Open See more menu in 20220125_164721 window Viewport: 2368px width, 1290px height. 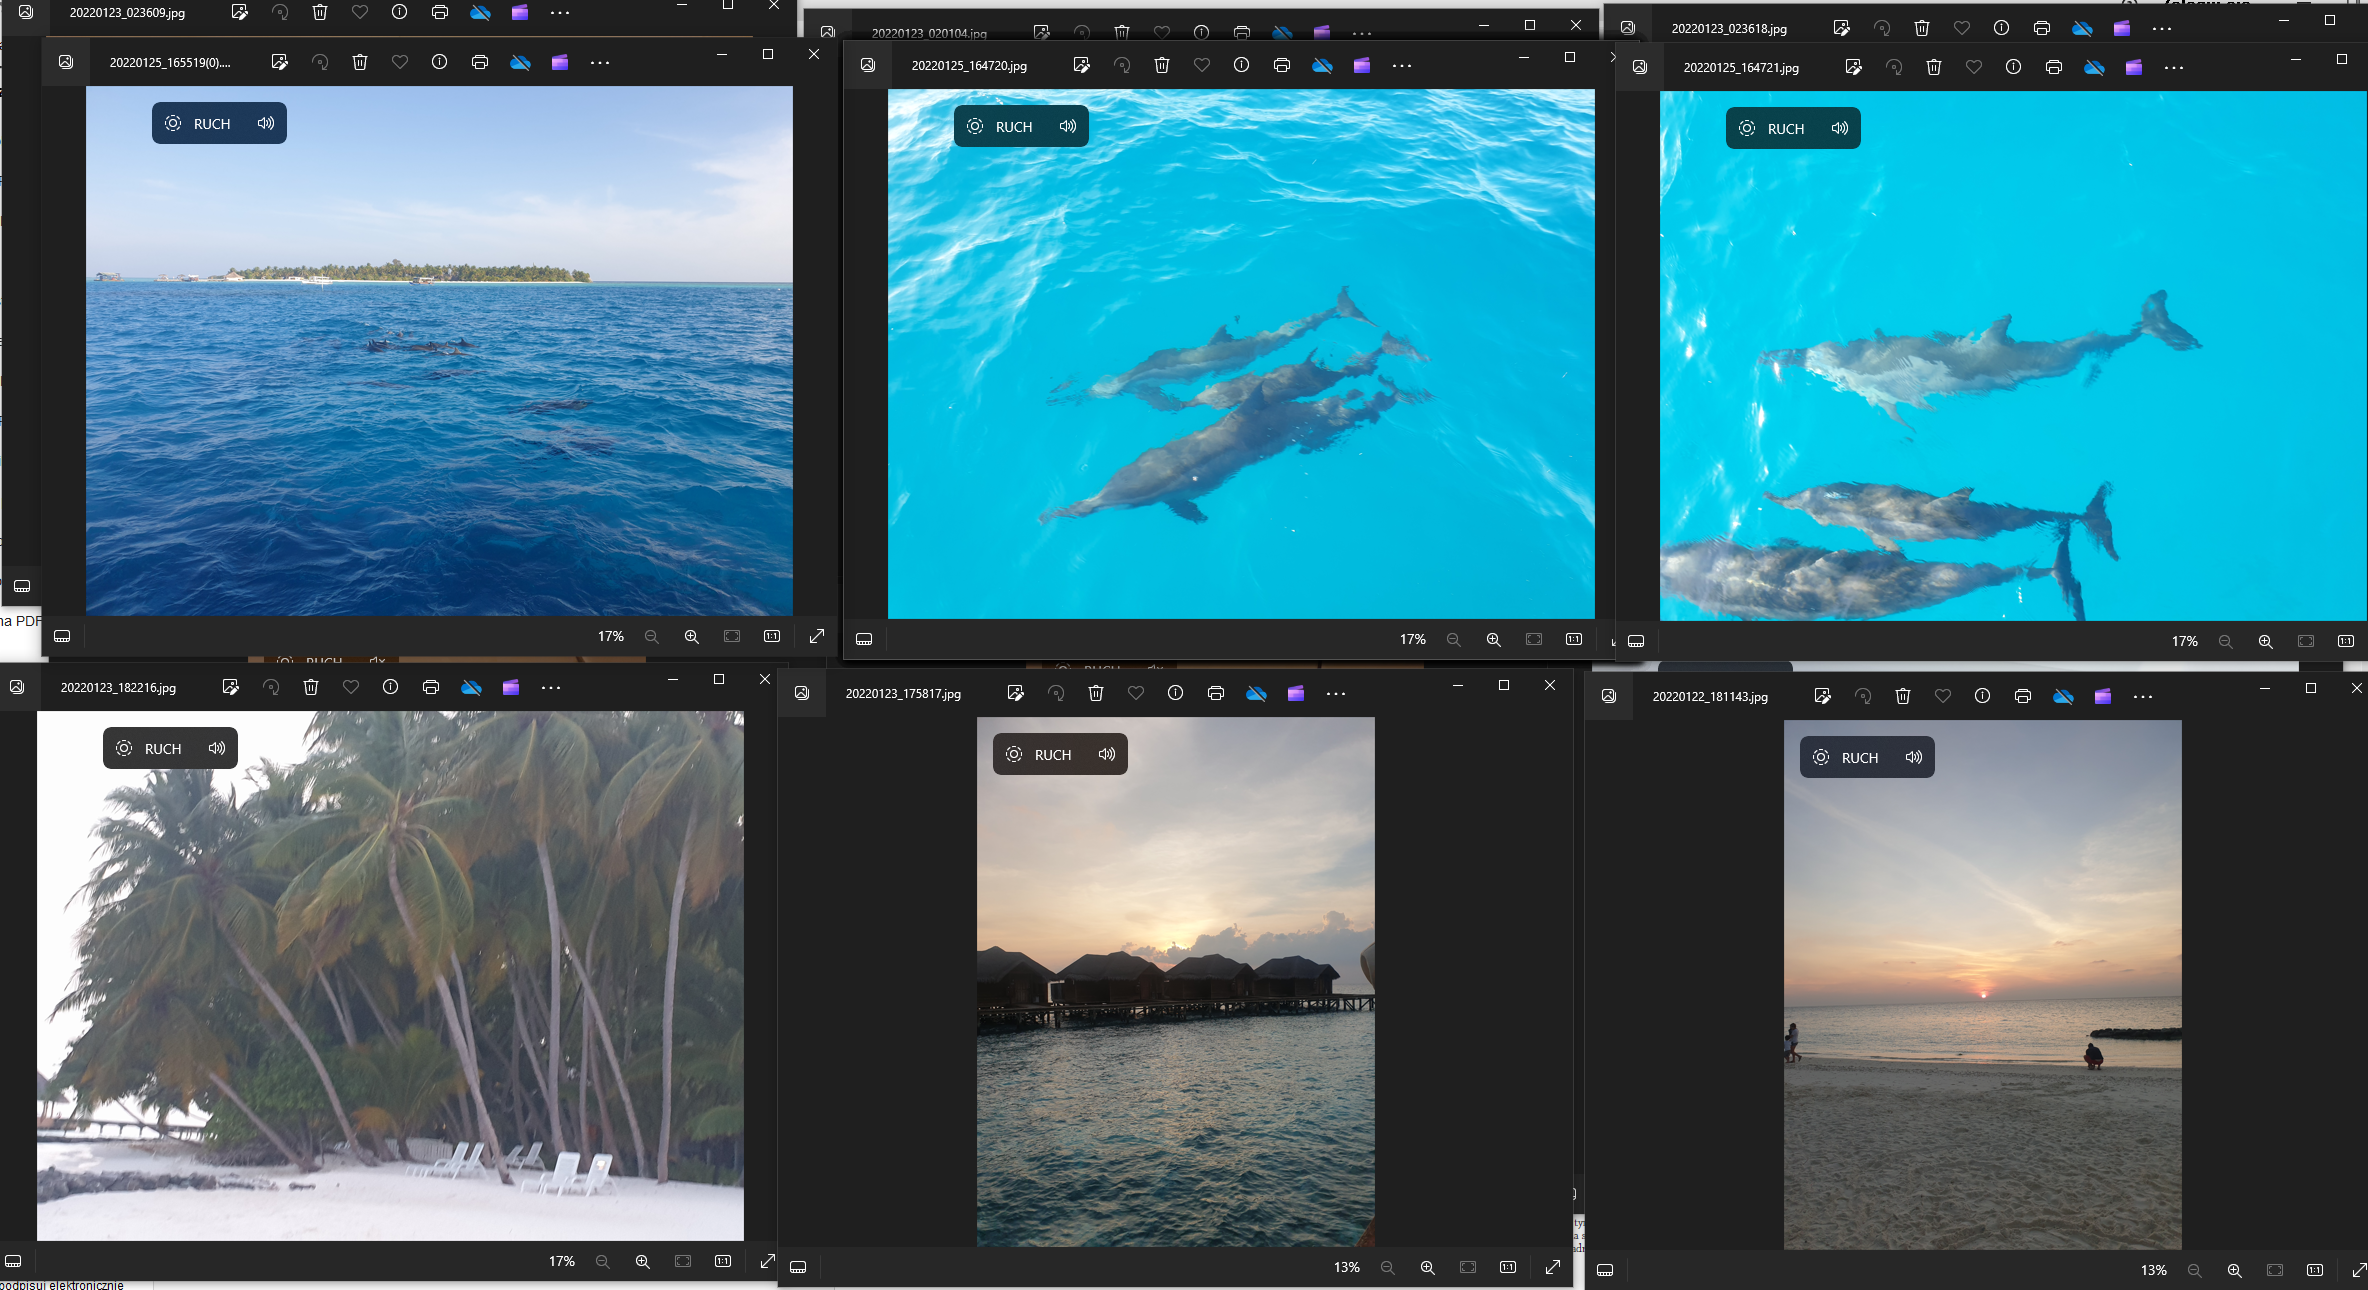pyautogui.click(x=2174, y=67)
